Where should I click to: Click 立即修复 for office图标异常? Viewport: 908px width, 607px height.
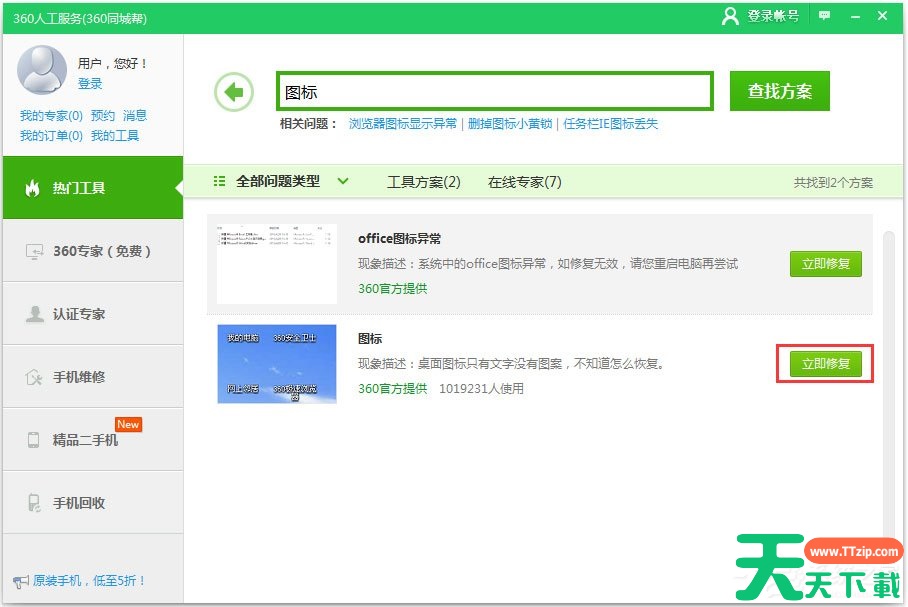tap(825, 265)
